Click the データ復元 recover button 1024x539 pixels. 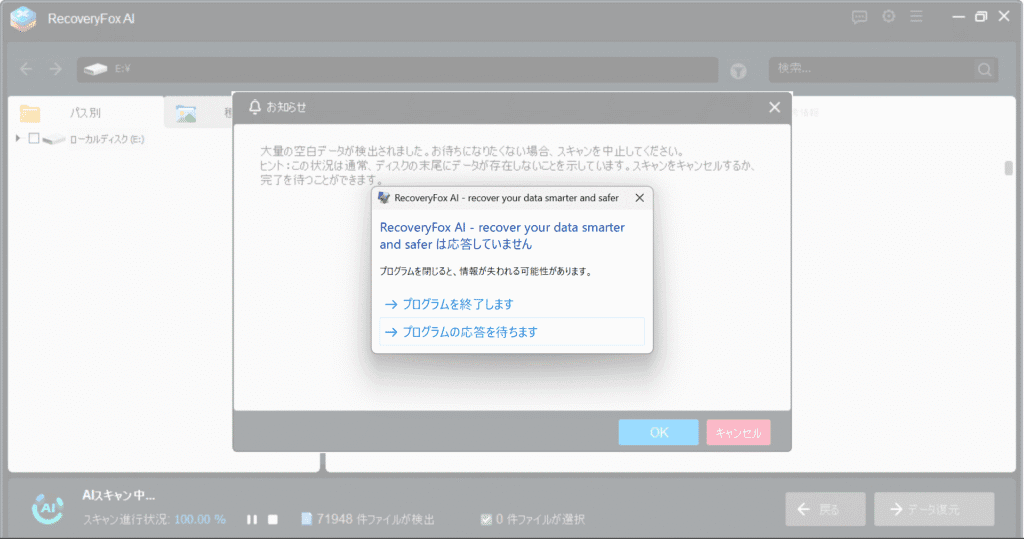pos(934,509)
